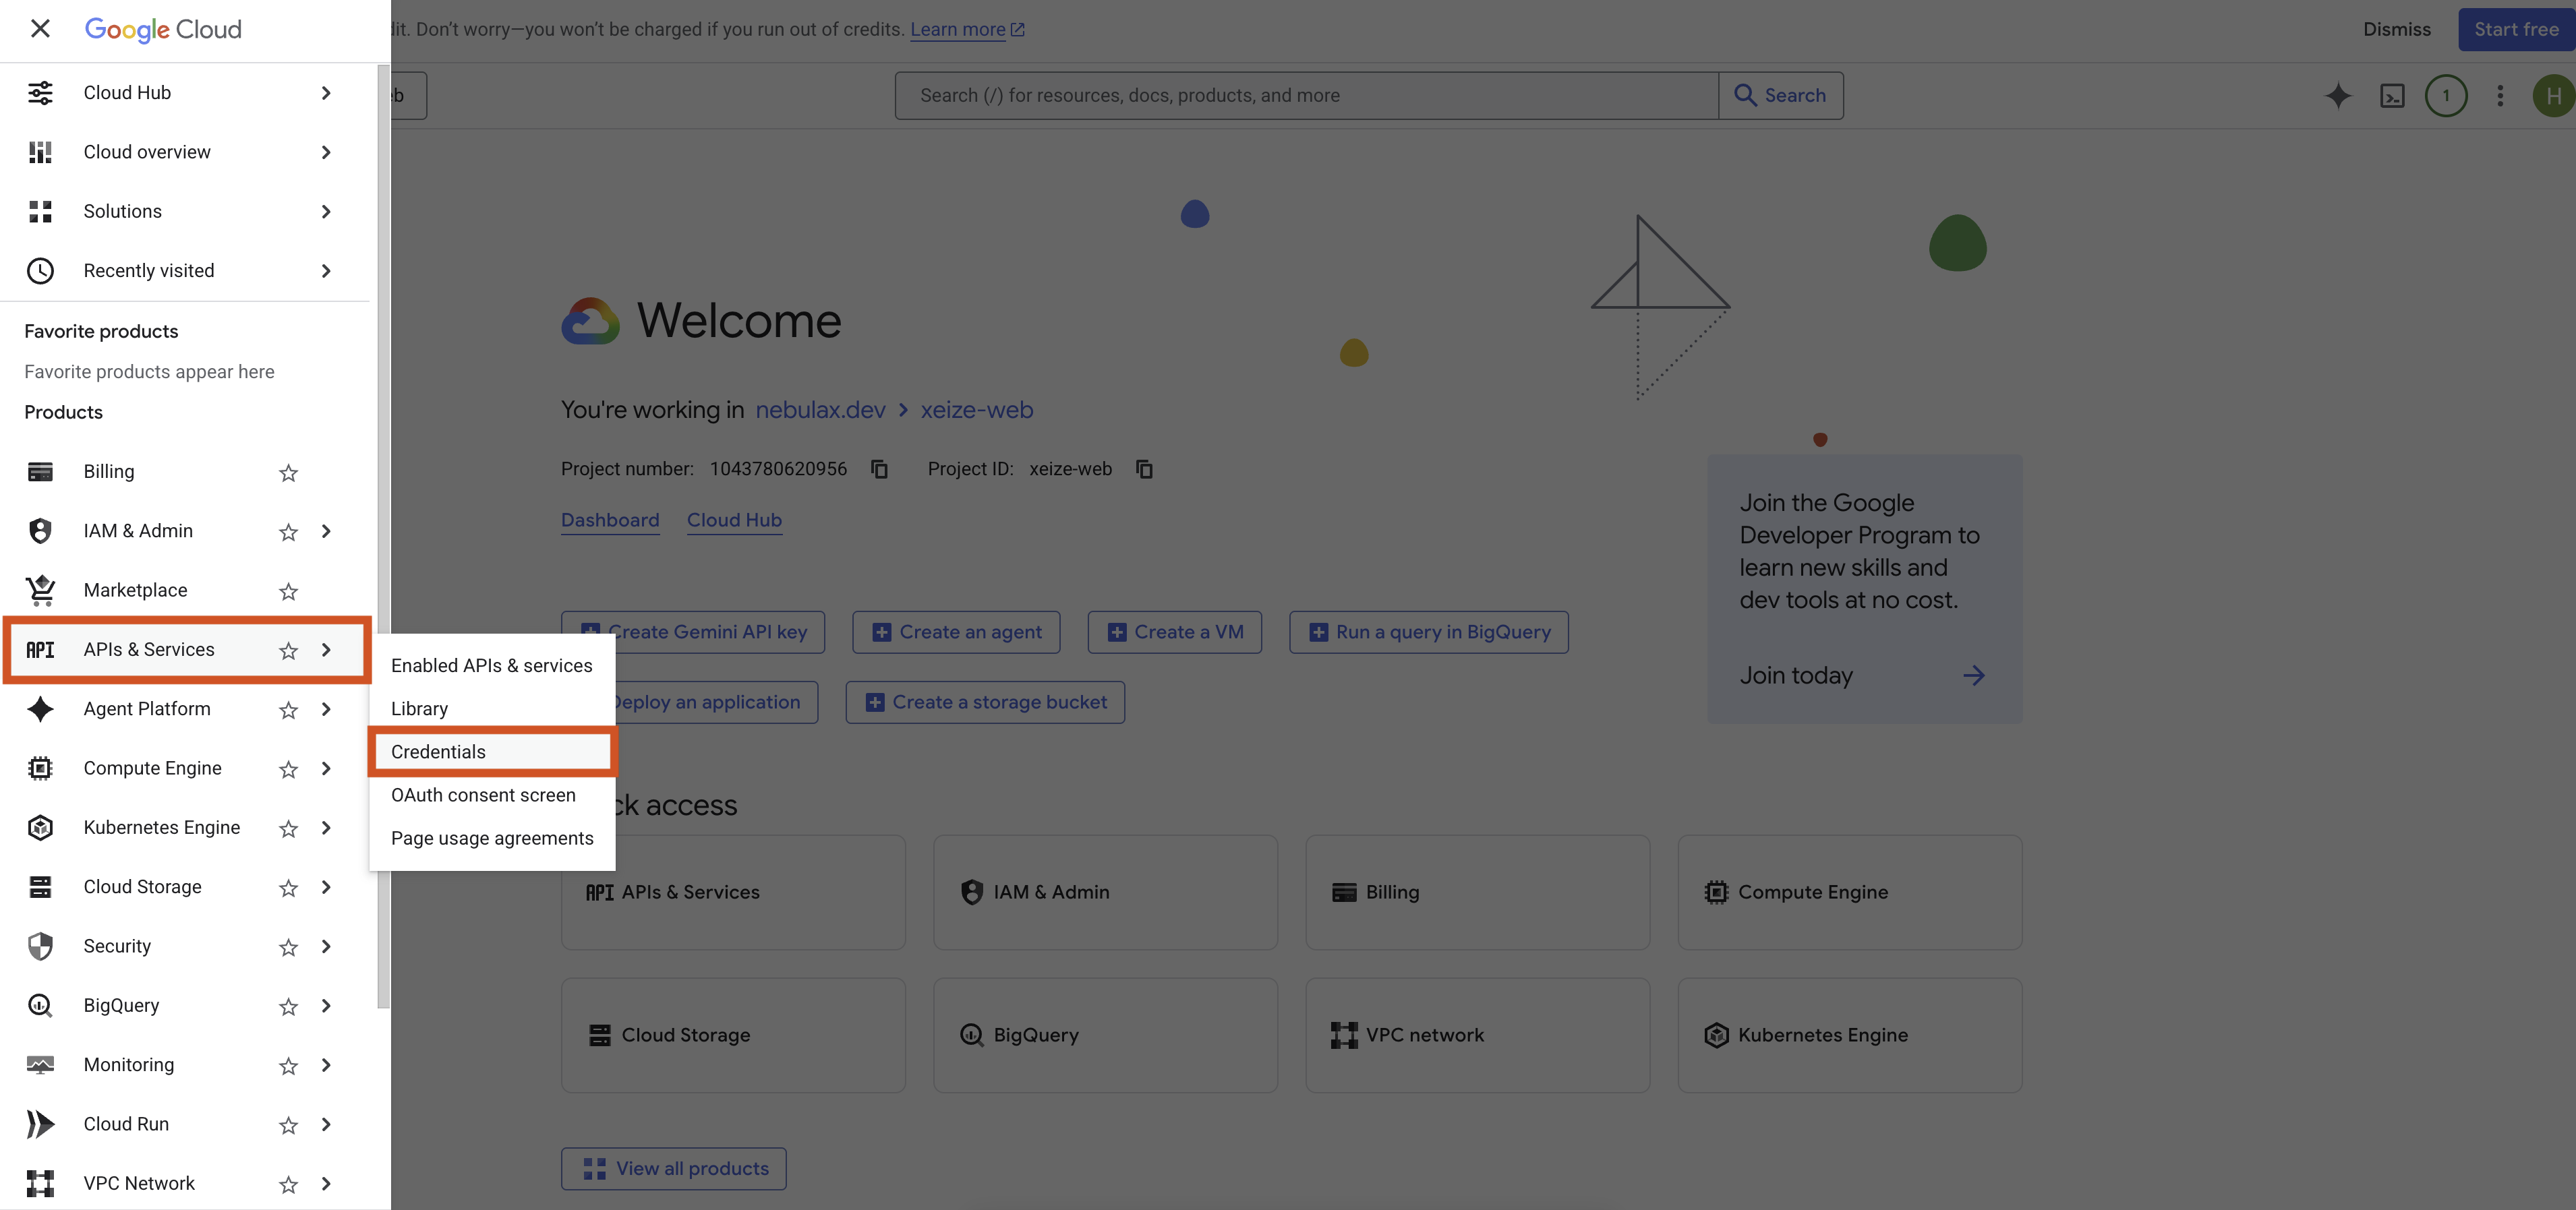The height and width of the screenshot is (1210, 2576).
Task: Click the IAM & Admin shield icon in the sidebar
Action: [x=40, y=531]
